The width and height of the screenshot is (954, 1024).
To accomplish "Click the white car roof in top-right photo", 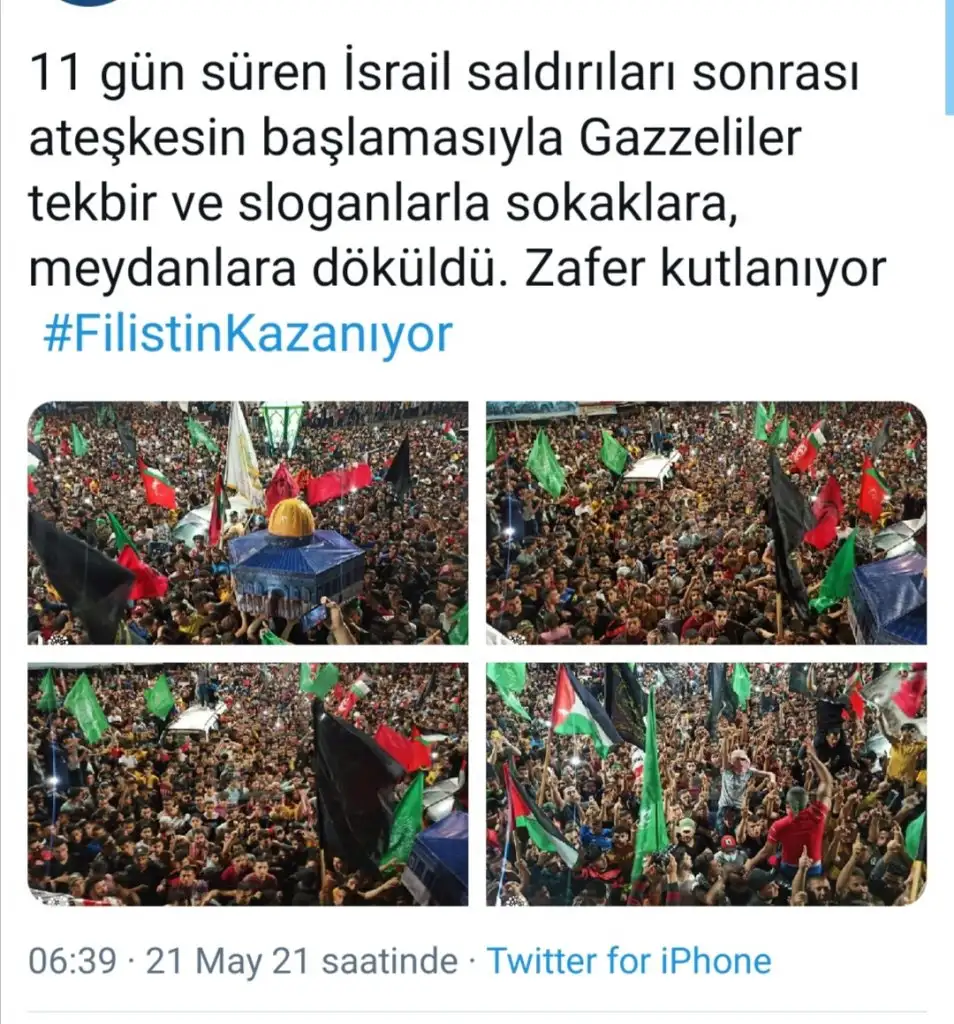I will [651, 469].
